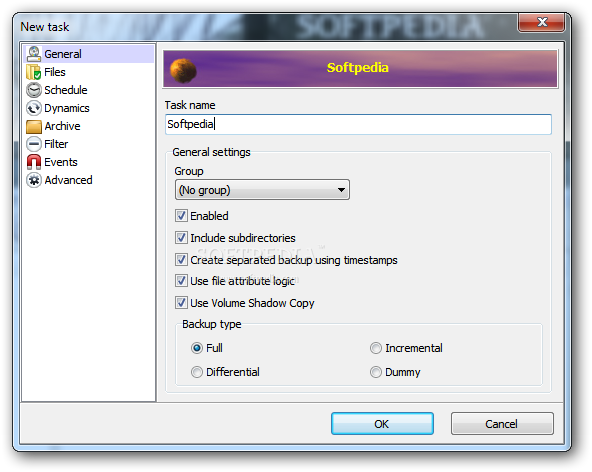
Task: Click the Filter minus icon
Action: tap(34, 144)
